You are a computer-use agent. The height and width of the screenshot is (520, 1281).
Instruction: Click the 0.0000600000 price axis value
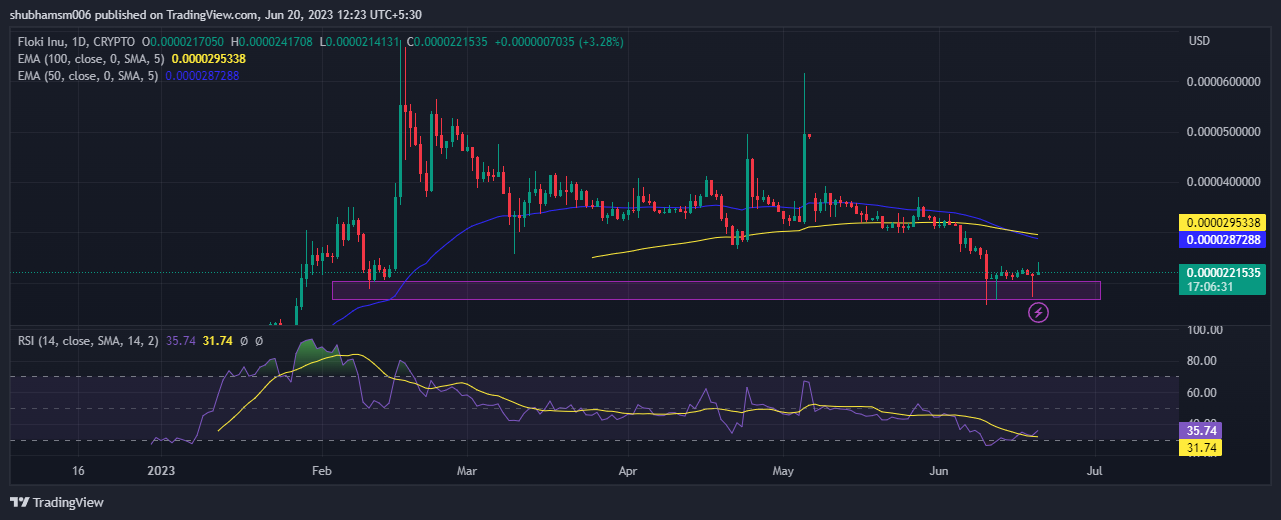click(x=1223, y=82)
